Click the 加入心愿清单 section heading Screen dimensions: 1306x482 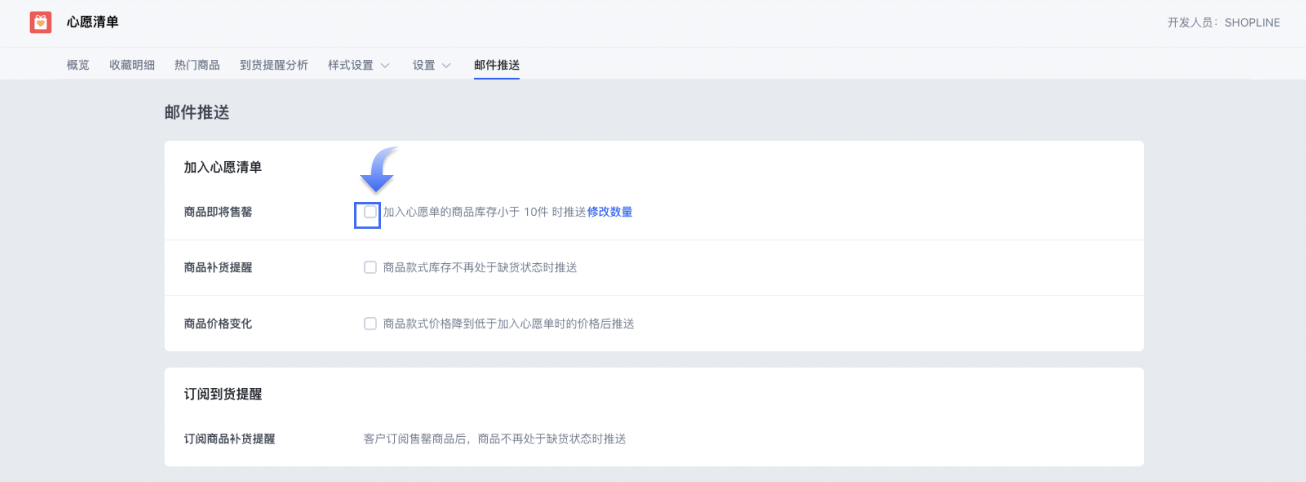[x=223, y=168]
